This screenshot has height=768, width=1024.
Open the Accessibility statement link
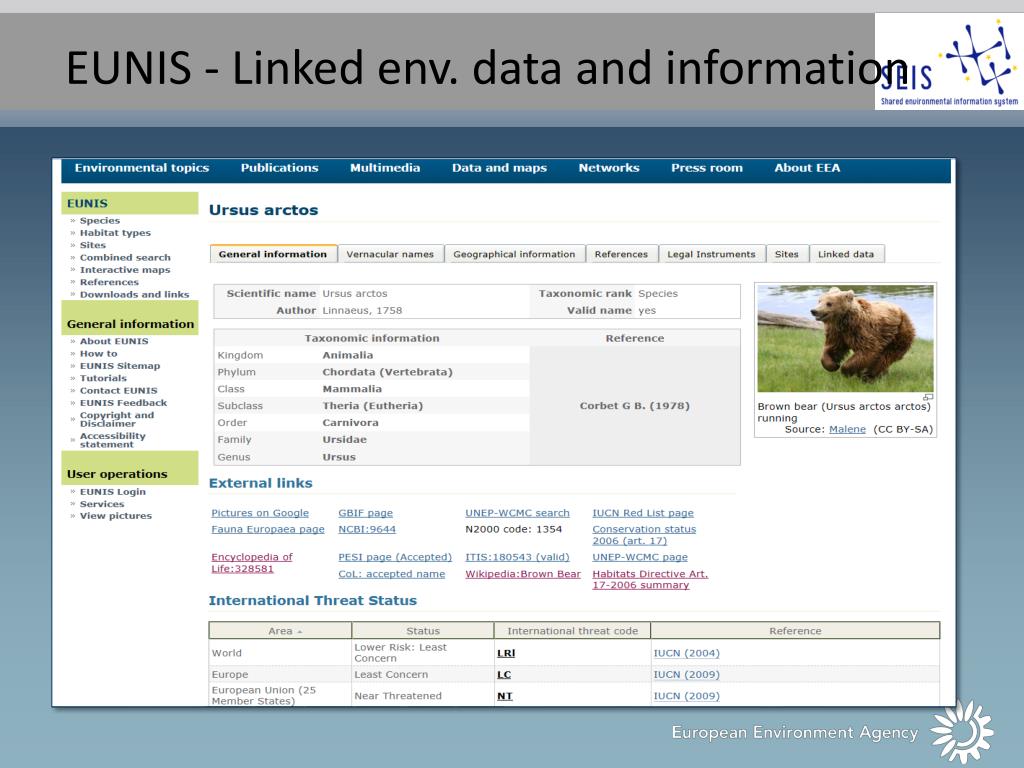pyautogui.click(x=112, y=440)
